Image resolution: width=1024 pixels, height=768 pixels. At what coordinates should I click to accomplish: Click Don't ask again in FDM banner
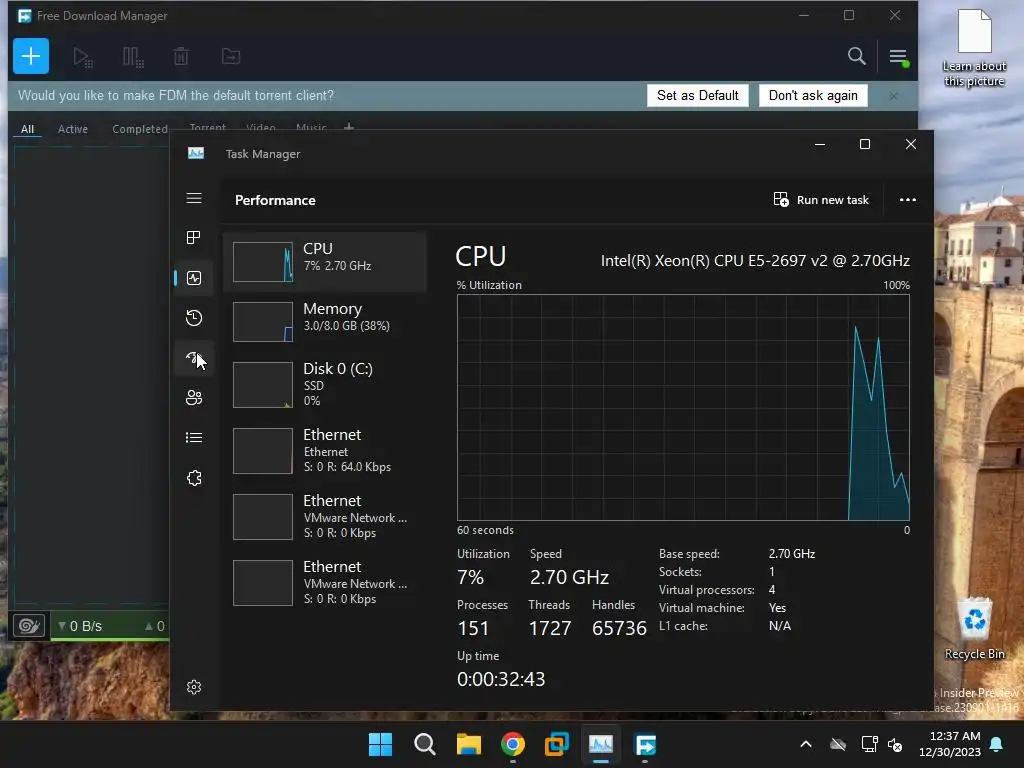pyautogui.click(x=813, y=95)
